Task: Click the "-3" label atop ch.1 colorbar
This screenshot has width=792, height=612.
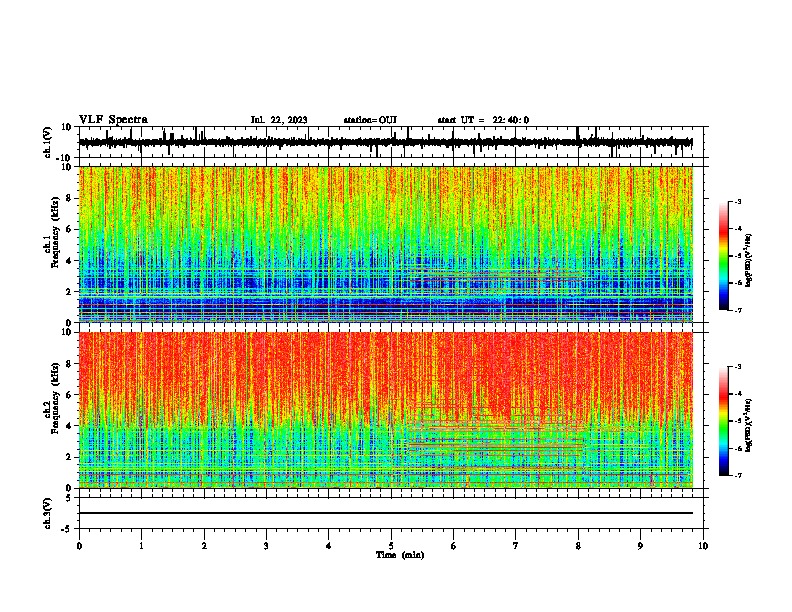Action: (737, 201)
